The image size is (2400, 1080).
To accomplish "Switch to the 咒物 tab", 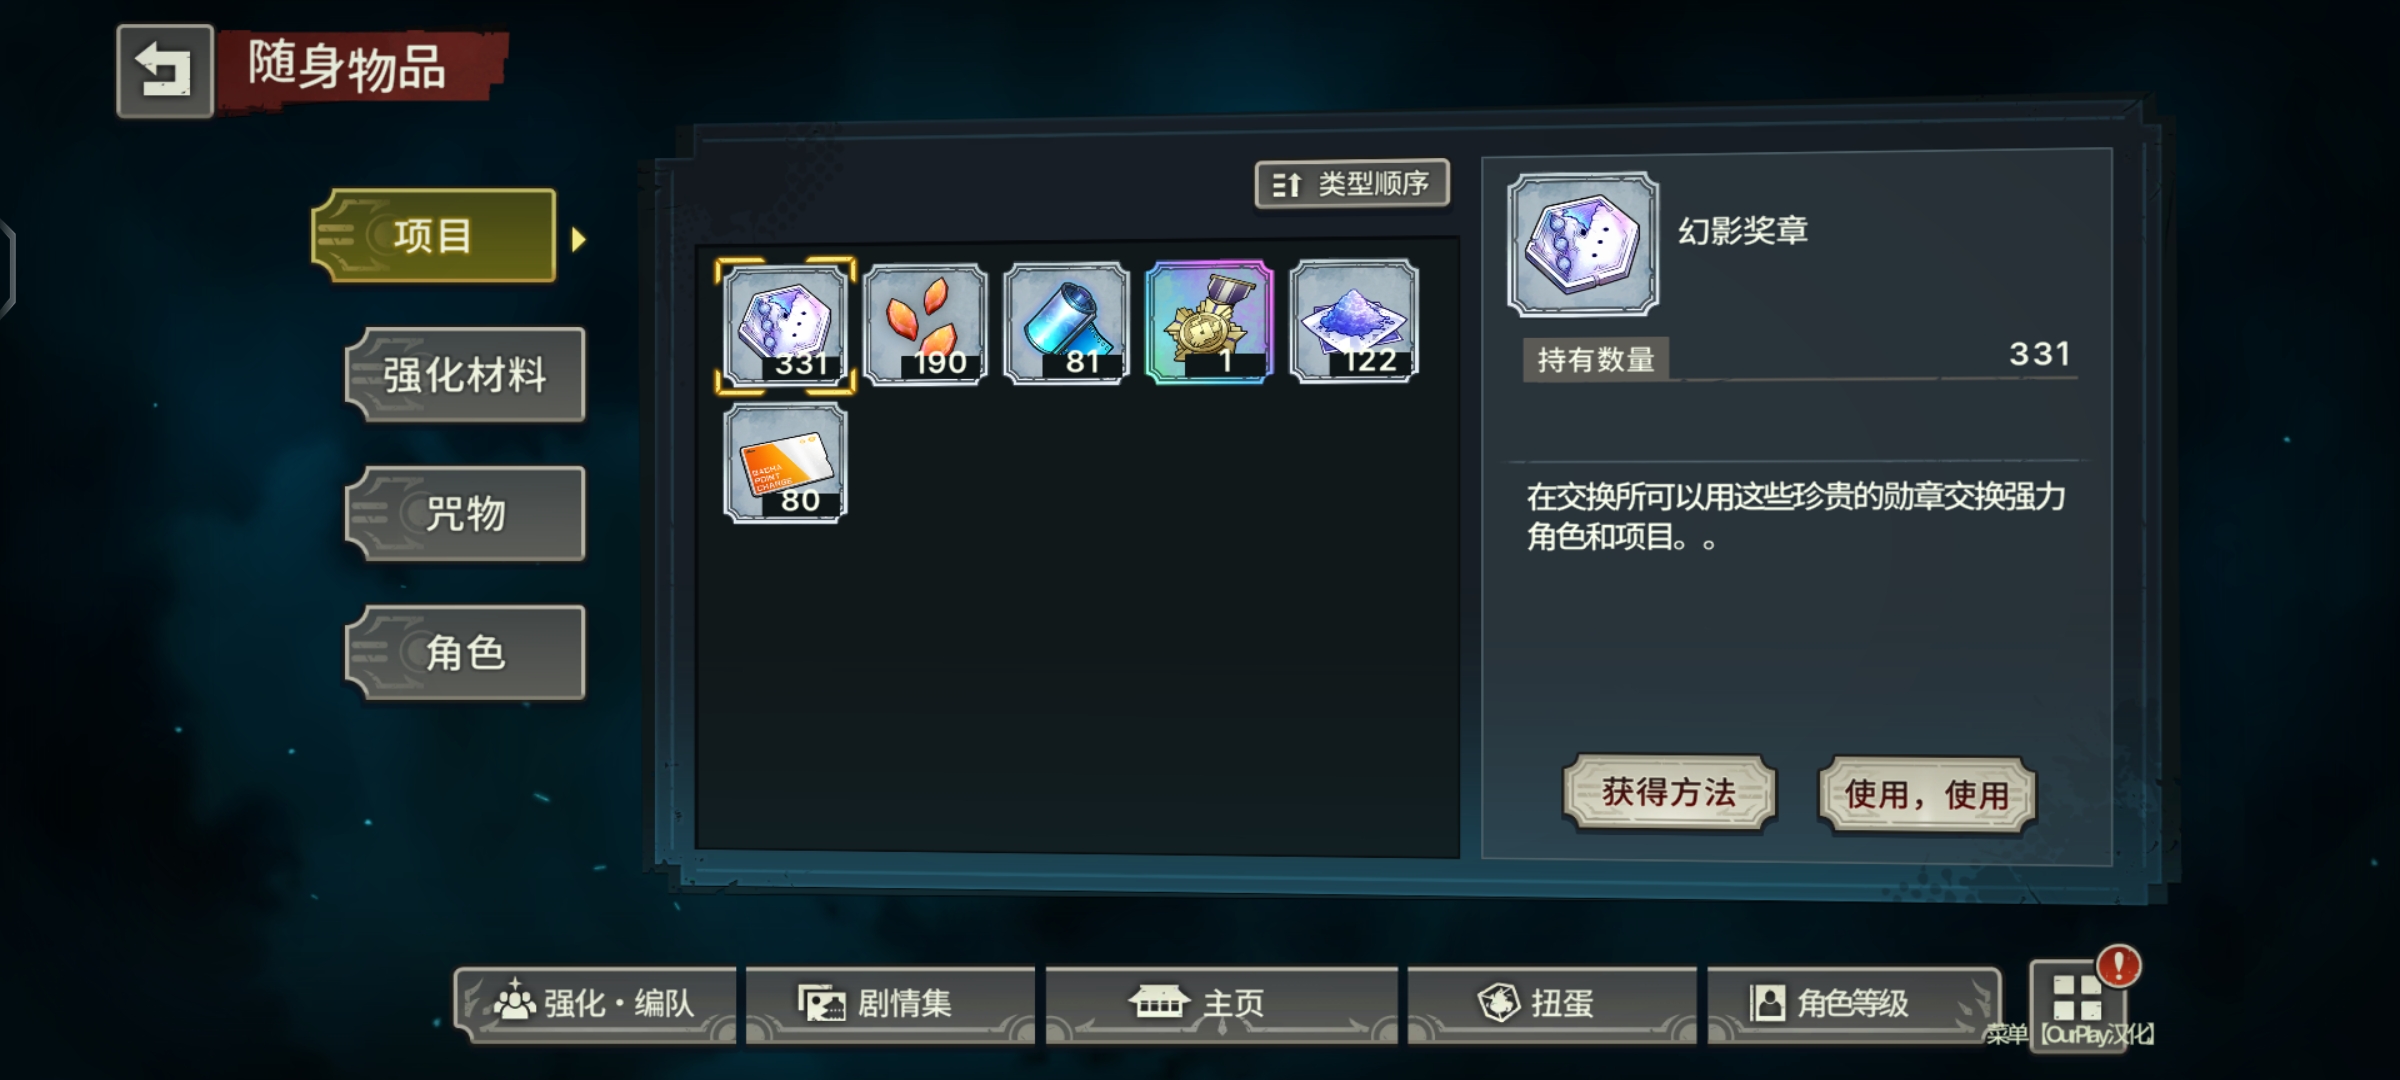I will (x=465, y=514).
